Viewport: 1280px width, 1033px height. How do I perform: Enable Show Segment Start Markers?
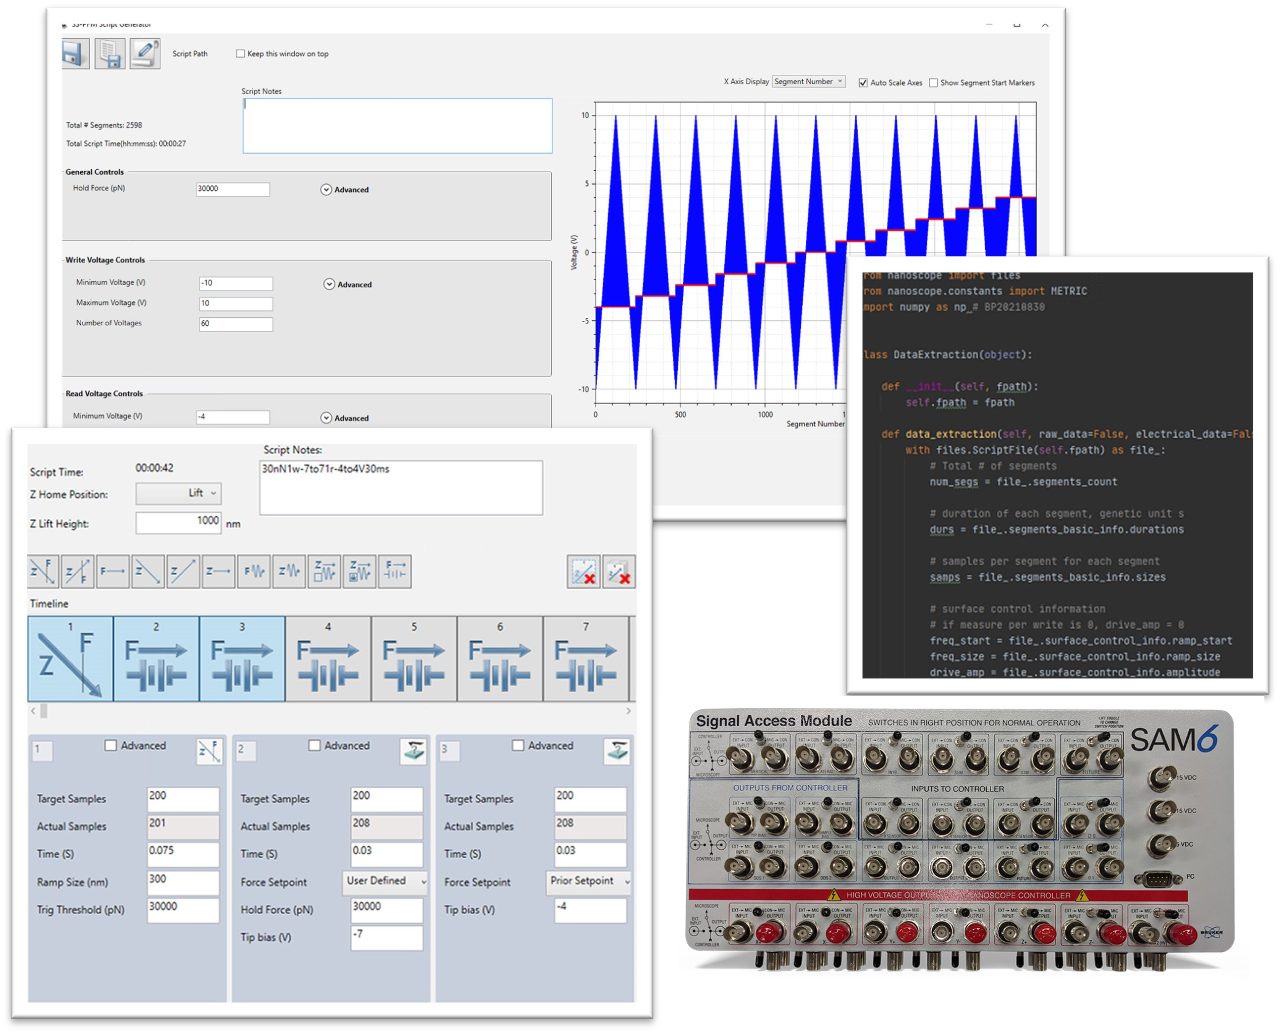click(x=932, y=82)
